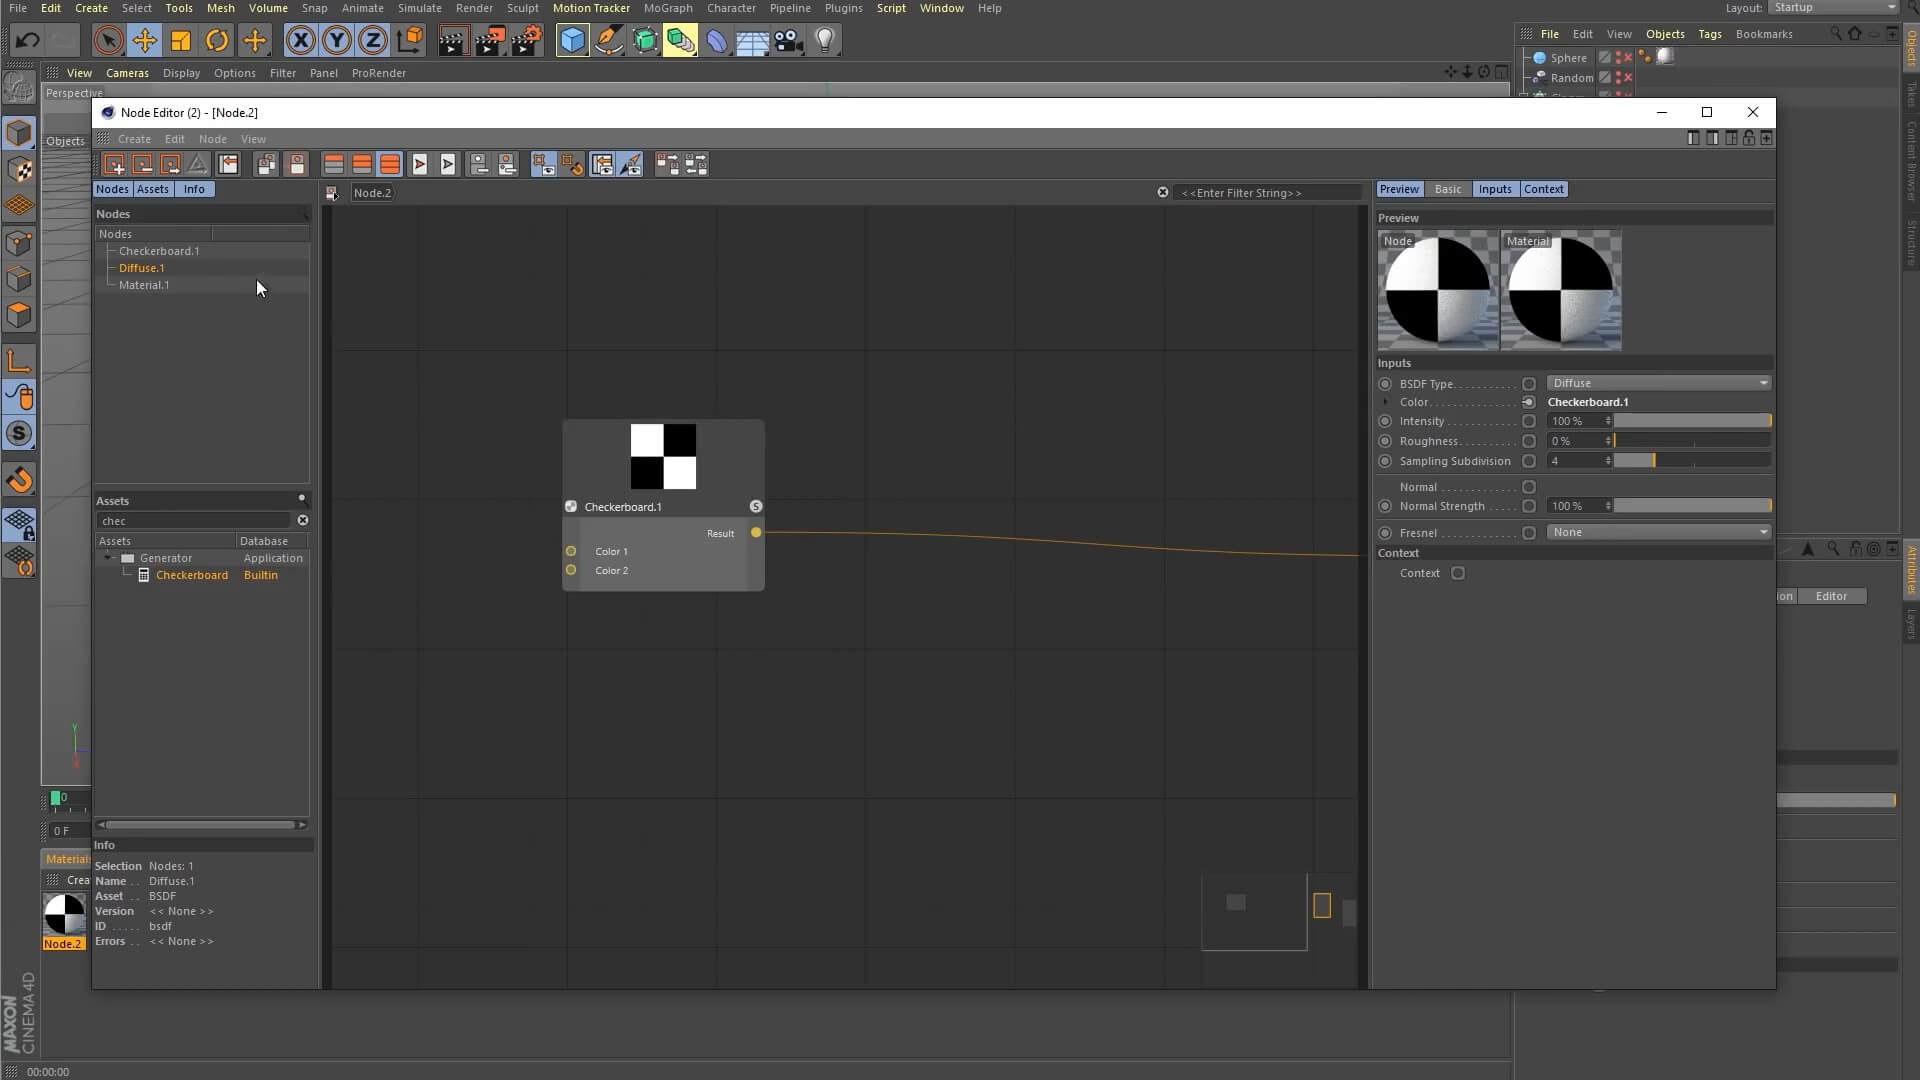Toggle the X axis lock icon
This screenshot has height=1080, width=1920.
(x=300, y=41)
